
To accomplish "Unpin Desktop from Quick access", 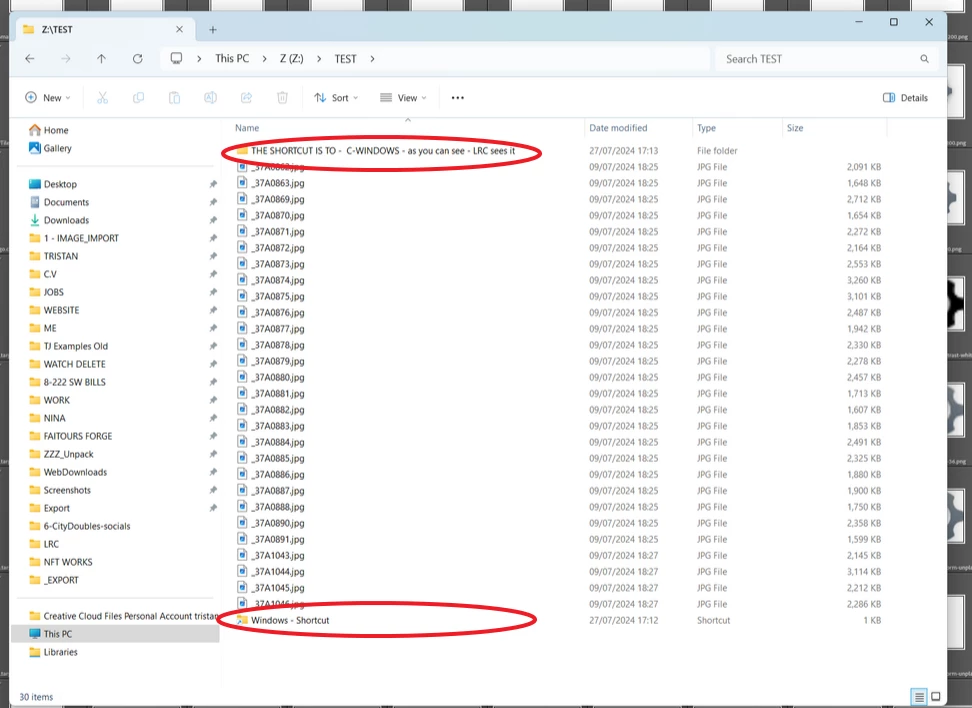I will point(213,184).
